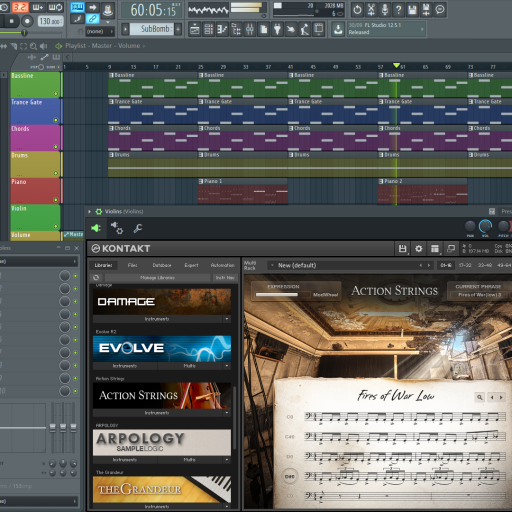The height and width of the screenshot is (512, 512).
Task: Click Kontakt save floppy icon
Action: pyautogui.click(x=402, y=249)
